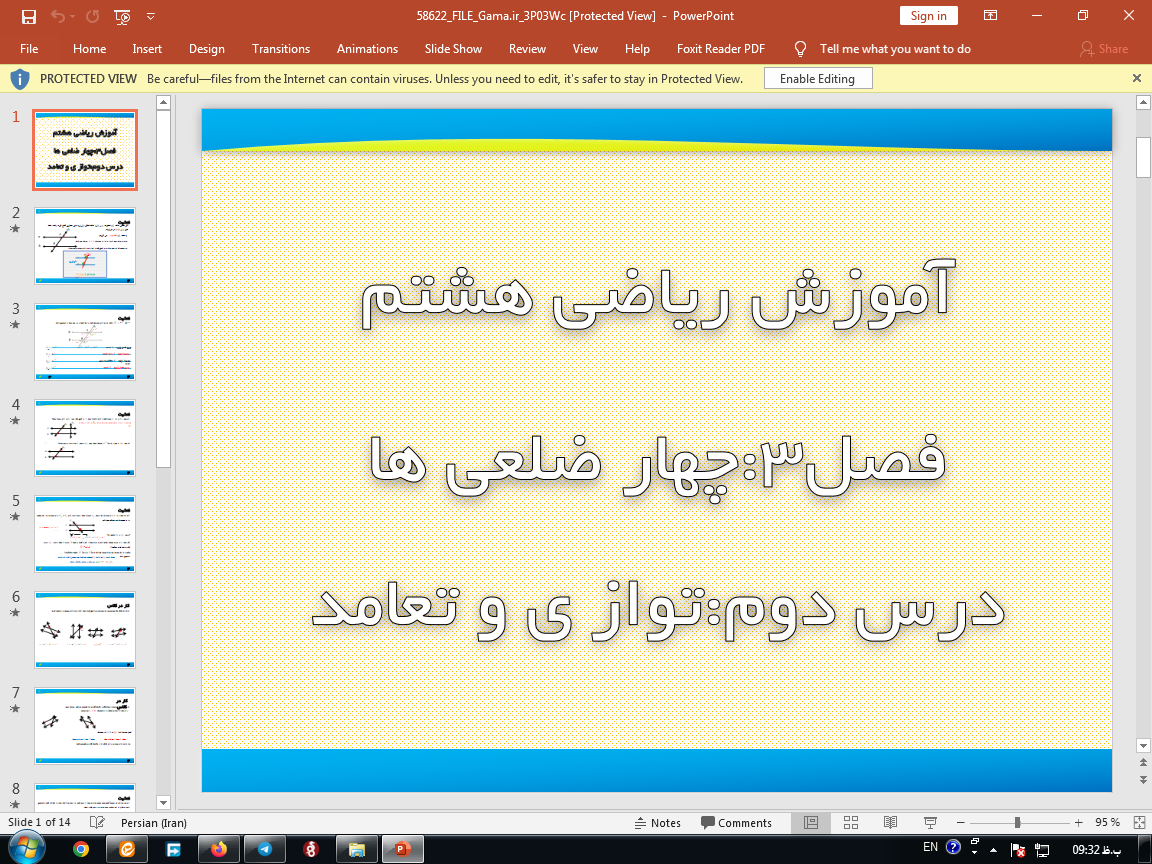Screen dimensions: 1152x864
Task: Open Ribbon Display Options
Action: coord(990,16)
